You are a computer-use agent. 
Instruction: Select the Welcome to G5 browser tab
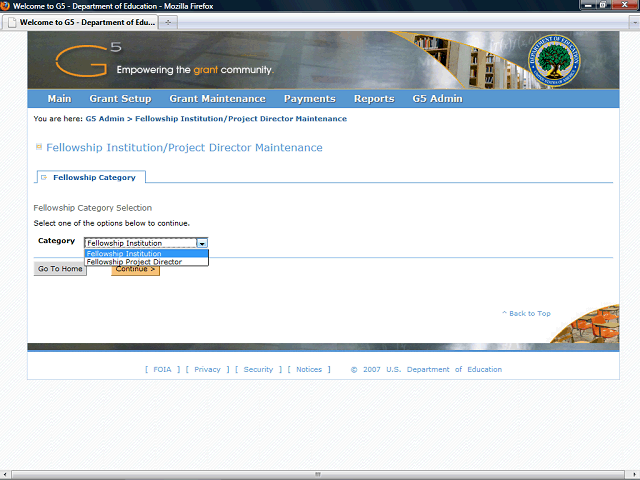coord(80,22)
